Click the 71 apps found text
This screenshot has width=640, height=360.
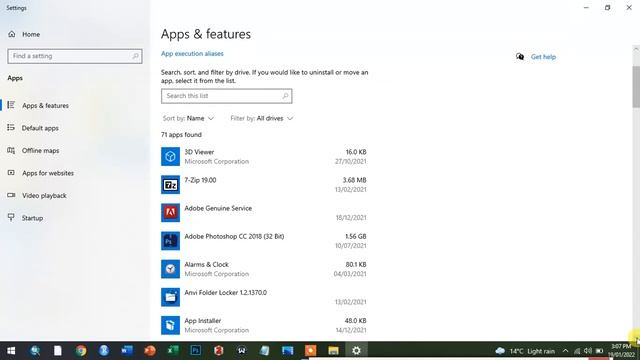tap(181, 135)
